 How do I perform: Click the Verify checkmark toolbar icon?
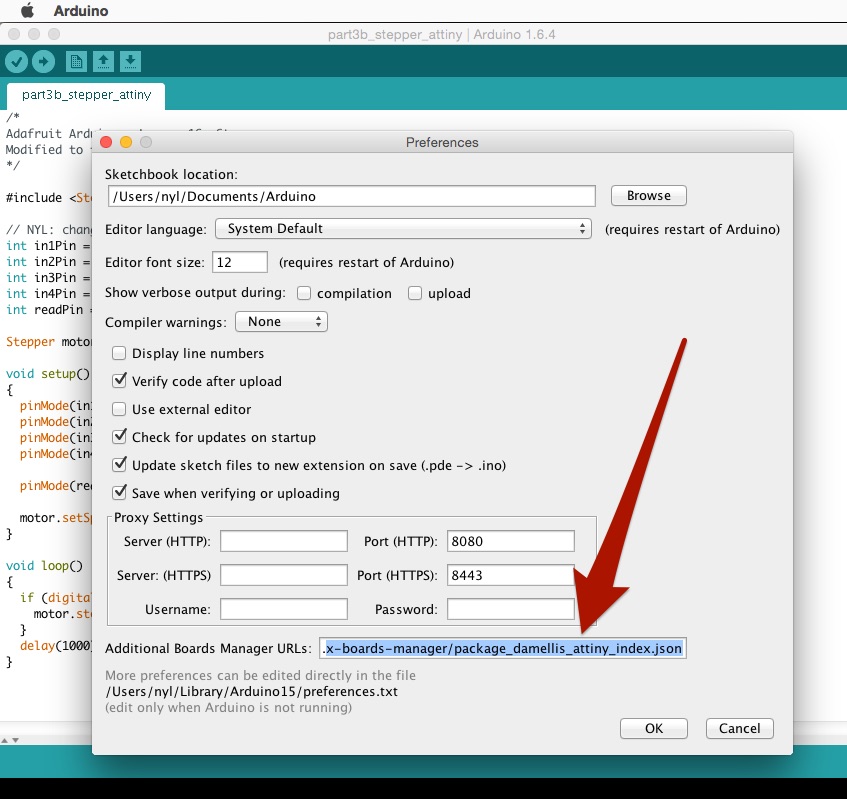[x=17, y=62]
